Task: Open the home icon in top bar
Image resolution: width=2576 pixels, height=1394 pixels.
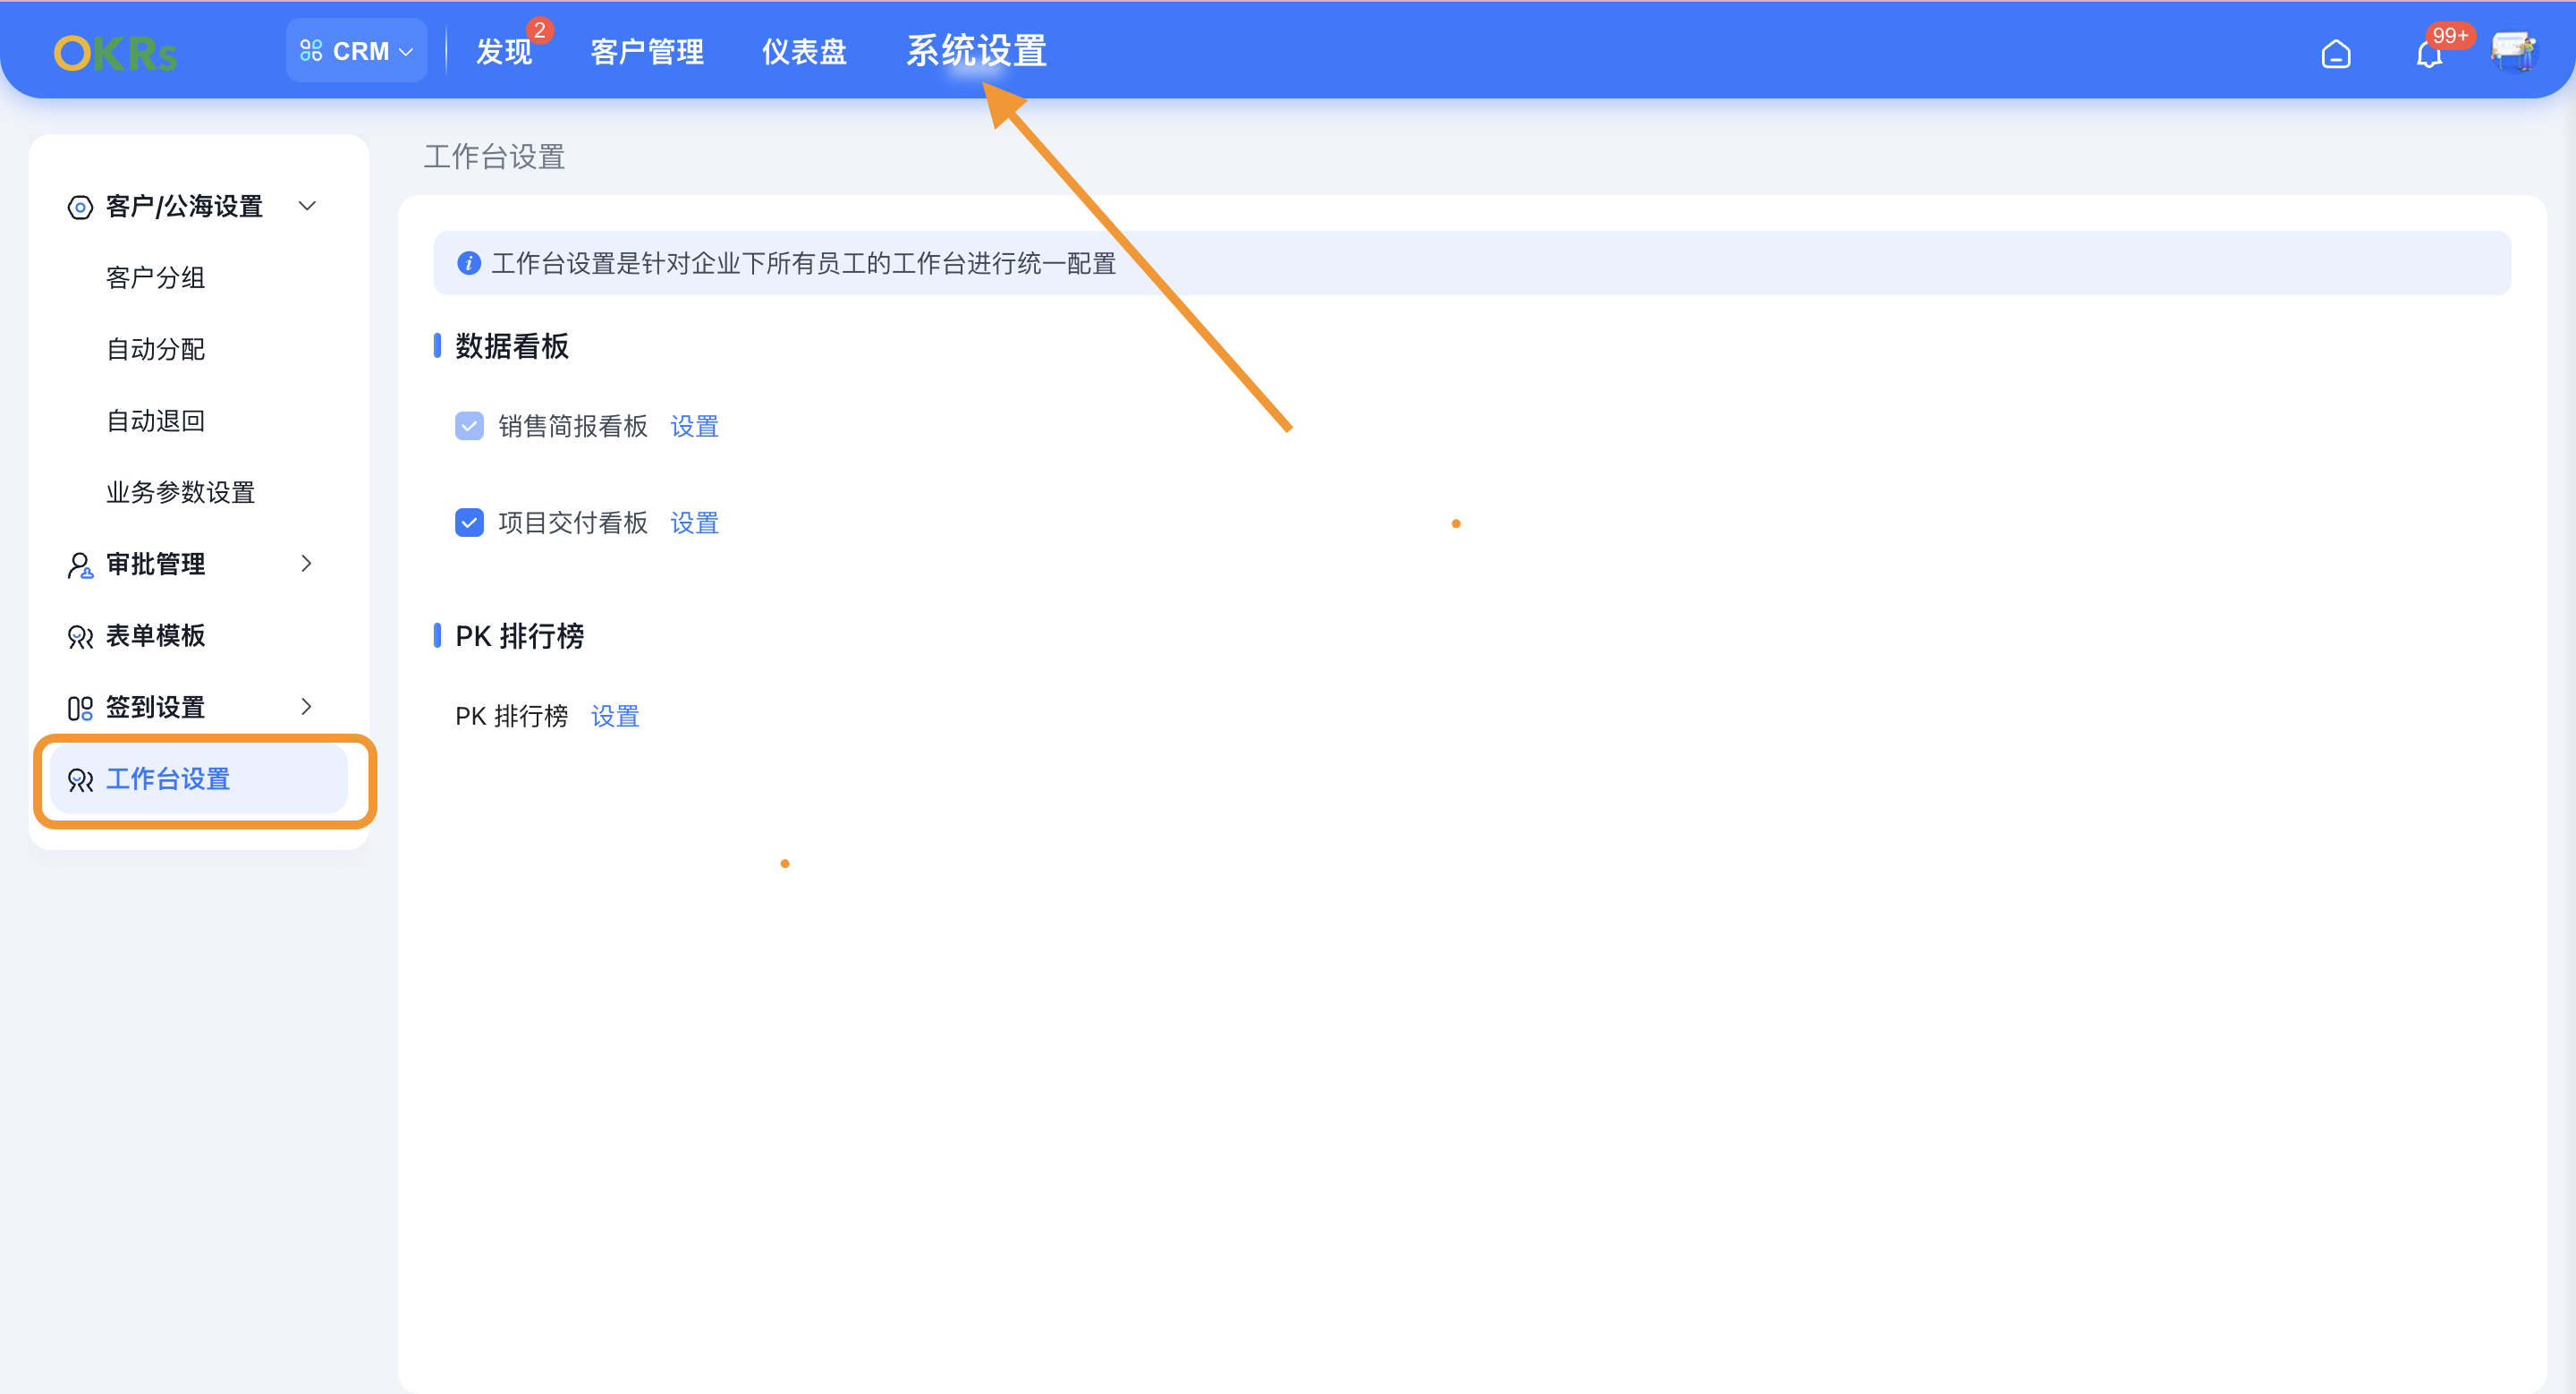Action: [x=2337, y=53]
